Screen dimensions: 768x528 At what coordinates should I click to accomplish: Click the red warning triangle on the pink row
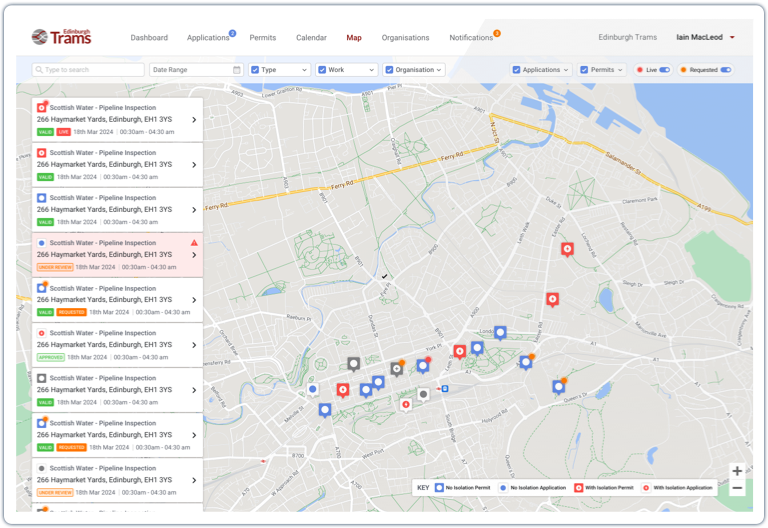194,242
